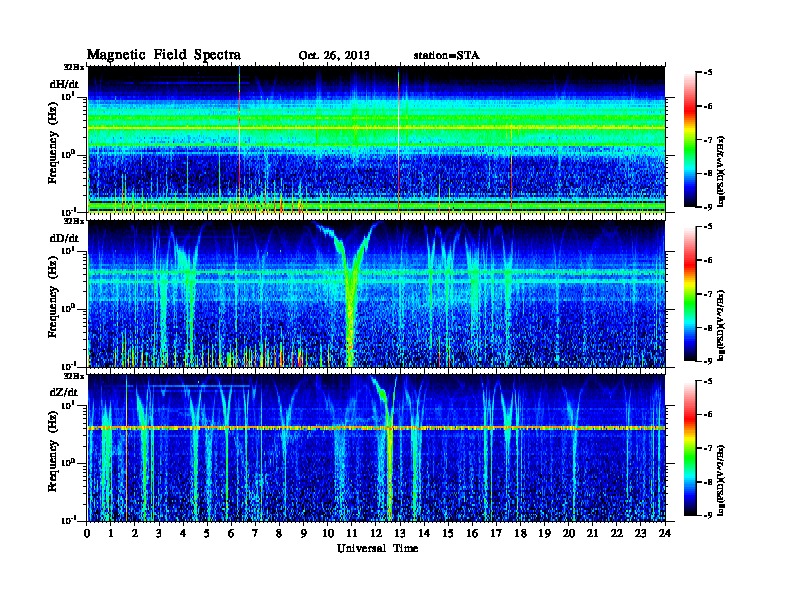Click the "4" hour tick label
This screenshot has width=792, height=612.
[183, 533]
